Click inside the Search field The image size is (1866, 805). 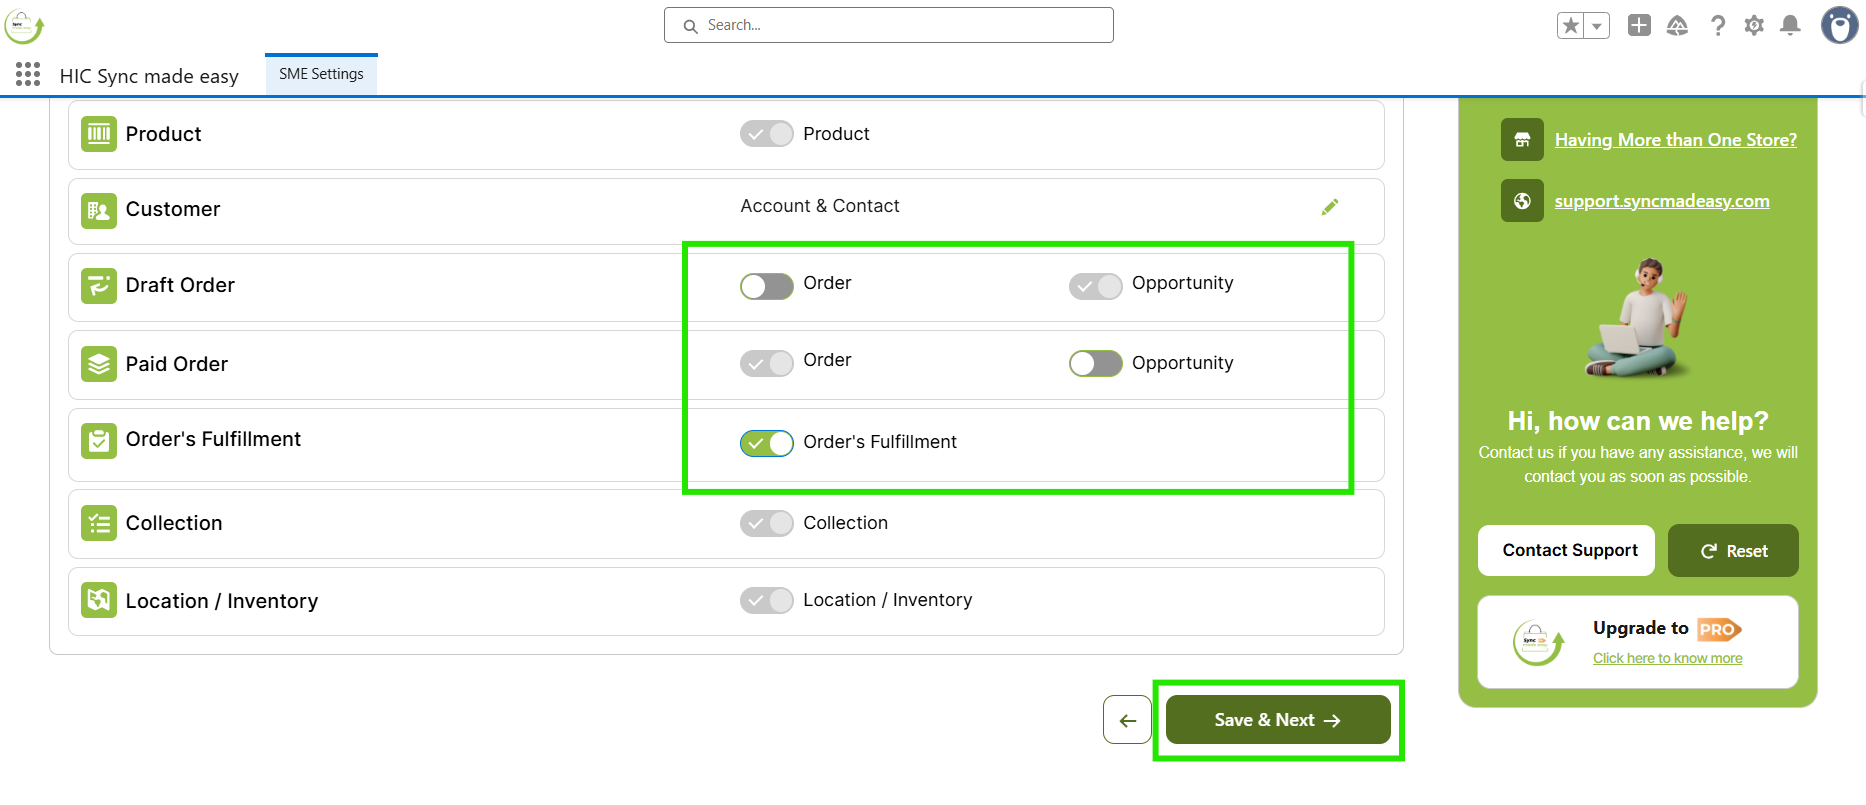888,25
